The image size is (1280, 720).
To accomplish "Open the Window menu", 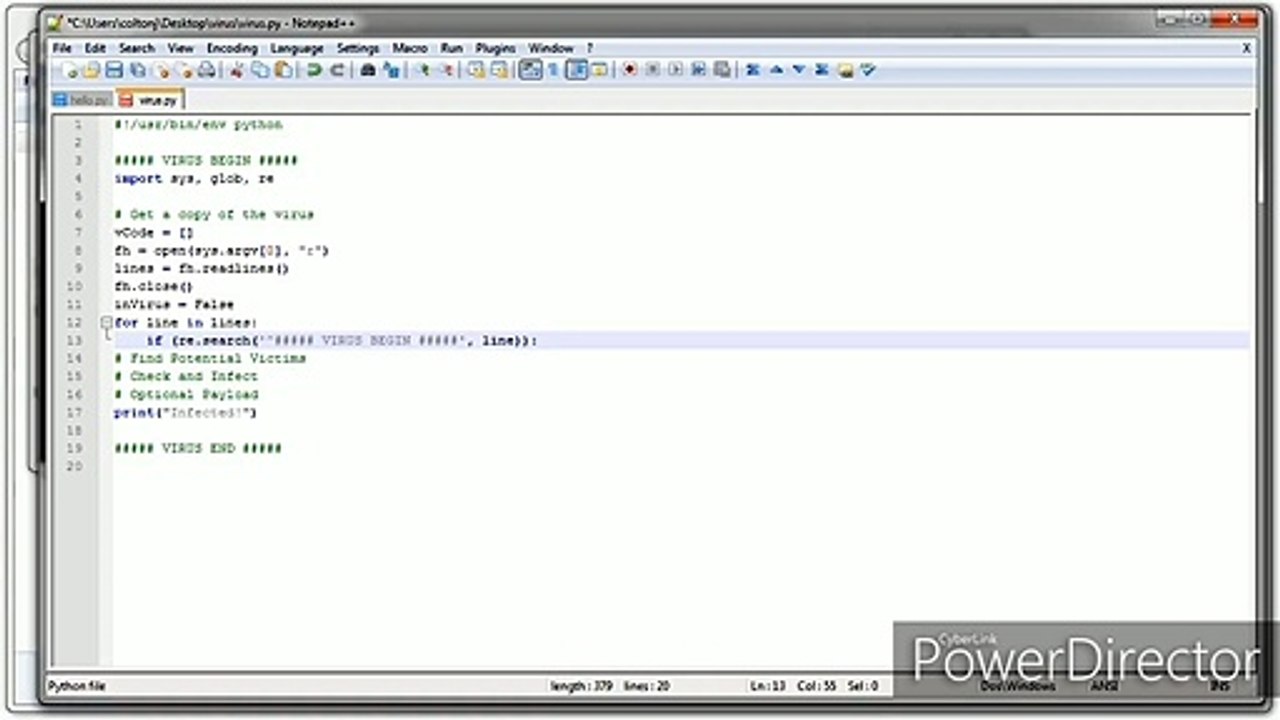I will coord(551,48).
